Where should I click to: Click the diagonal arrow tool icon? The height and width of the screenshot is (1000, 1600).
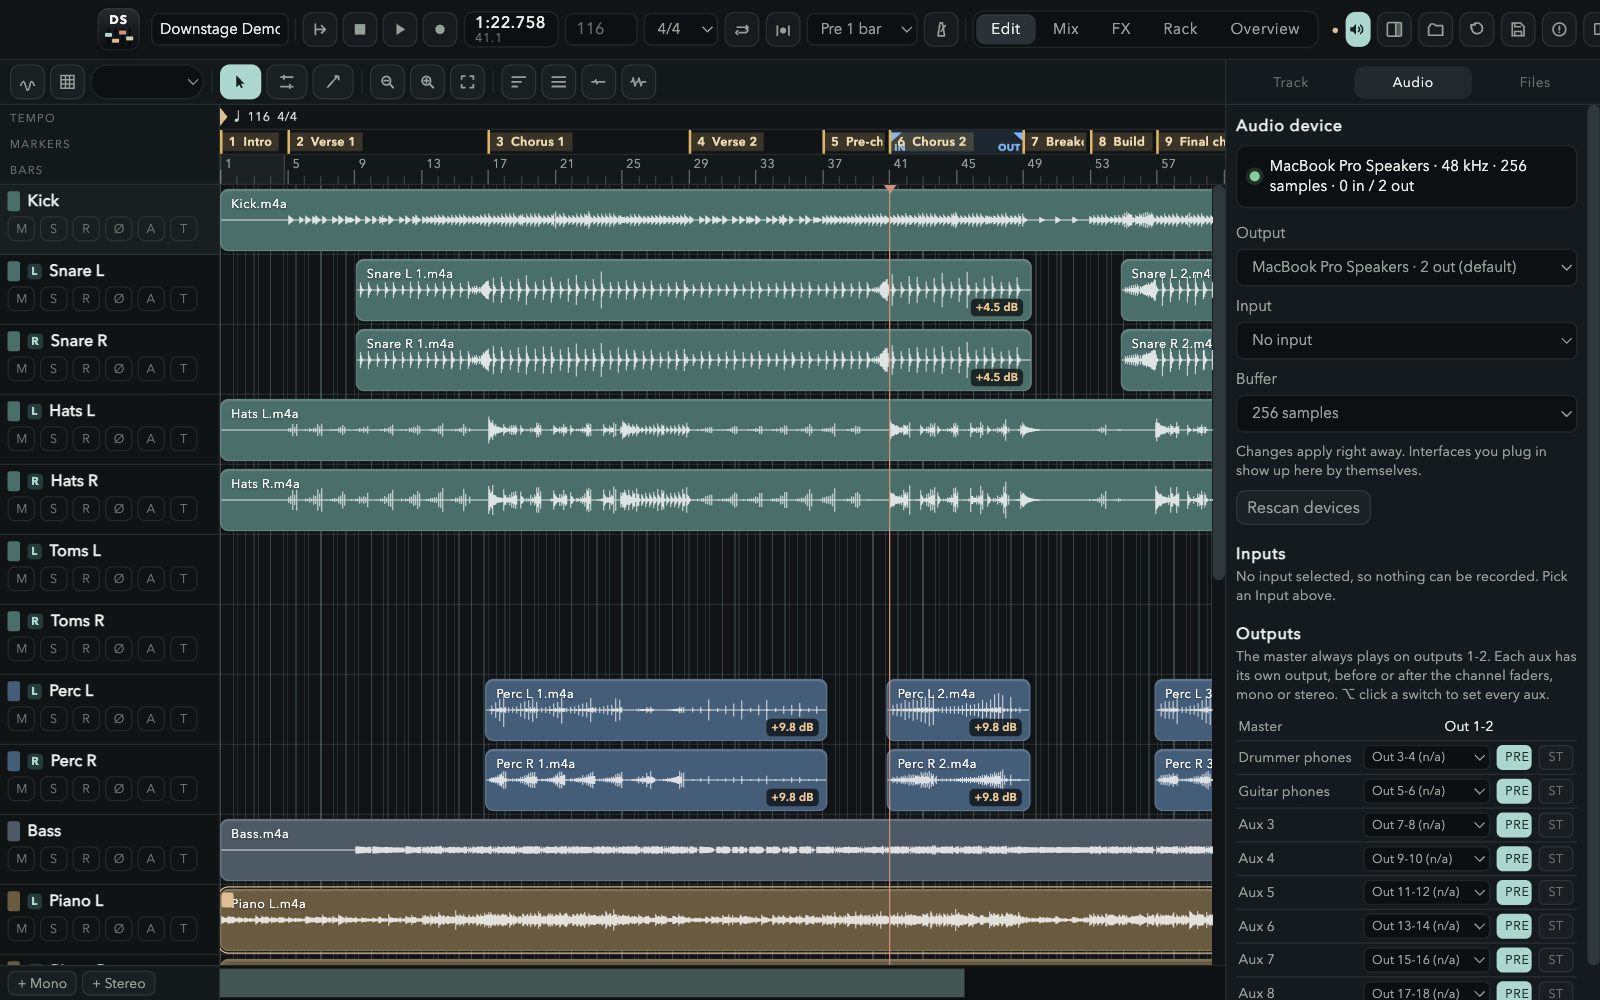[x=333, y=82]
